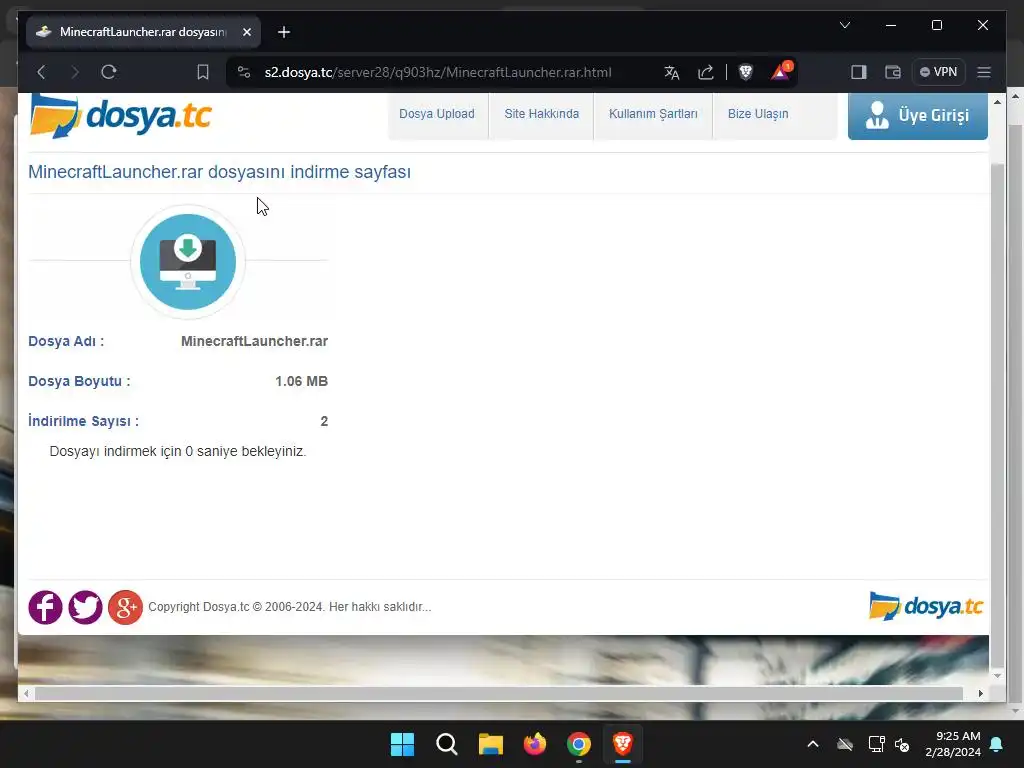Open taskbar Search
Viewport: 1024px width, 768px height.
point(447,744)
